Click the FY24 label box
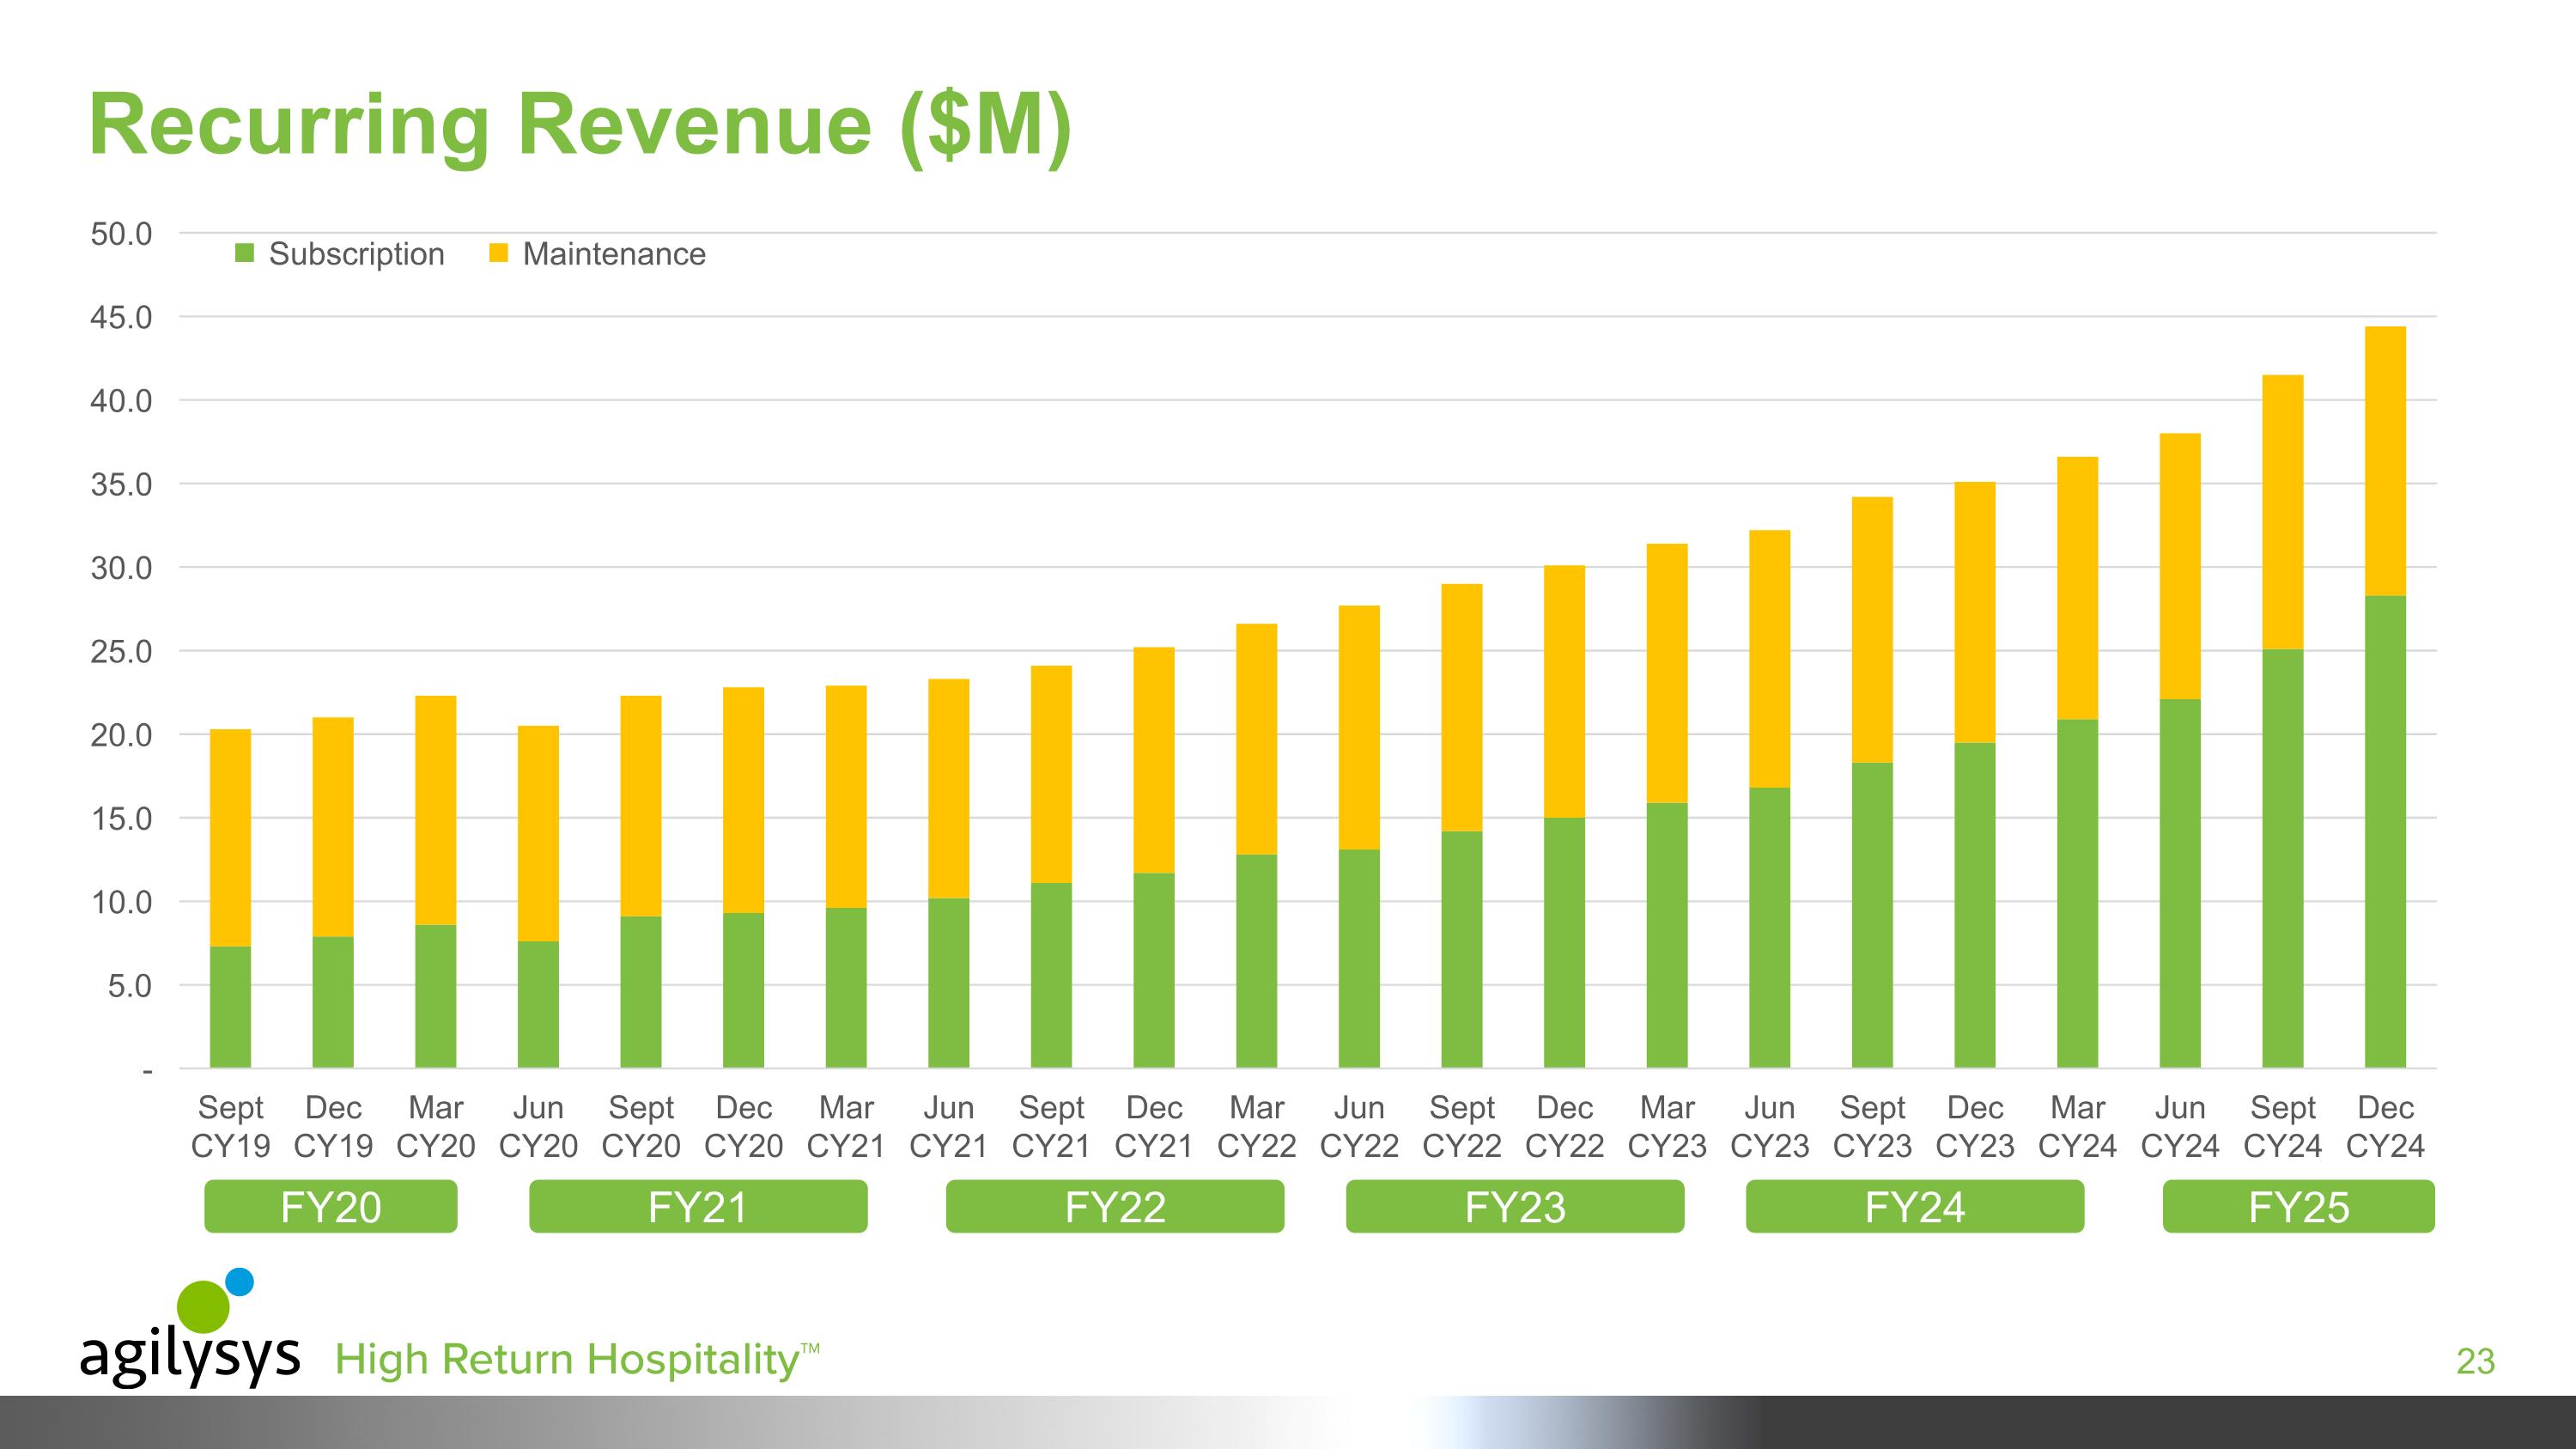 [1915, 1207]
